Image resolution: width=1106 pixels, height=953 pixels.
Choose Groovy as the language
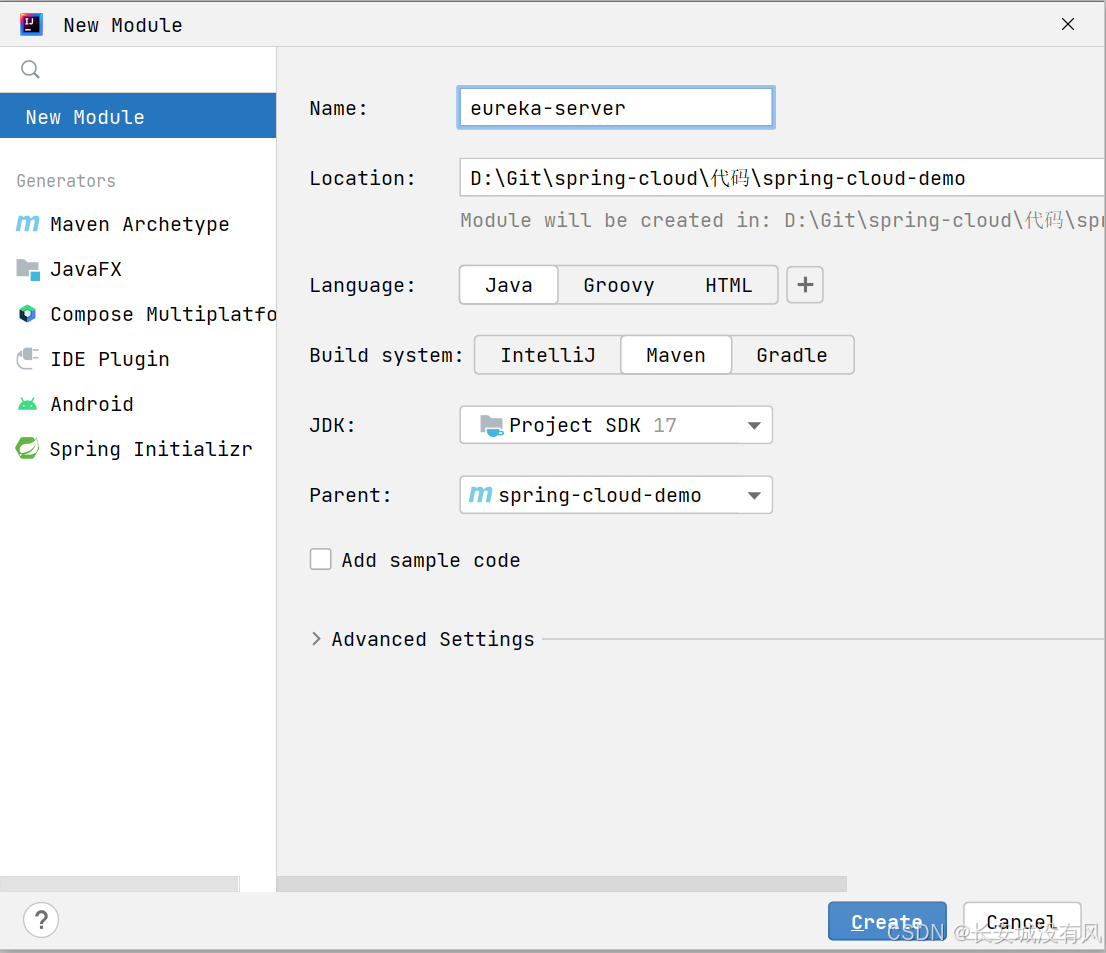click(619, 285)
